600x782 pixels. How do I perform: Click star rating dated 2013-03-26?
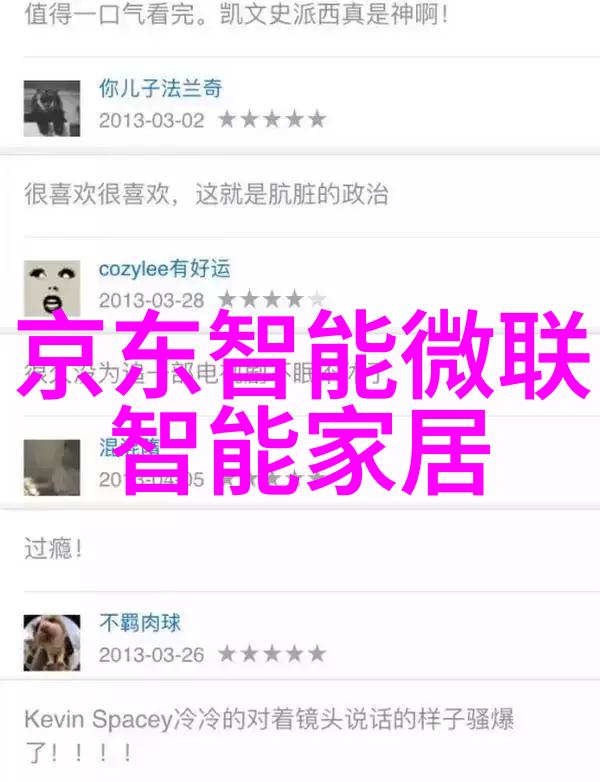point(272,654)
